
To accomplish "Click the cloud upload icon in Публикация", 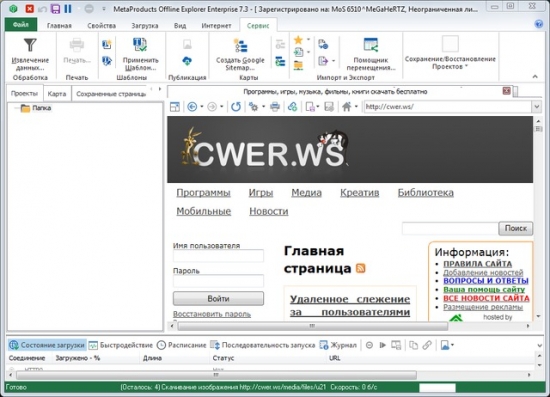I will click(187, 61).
